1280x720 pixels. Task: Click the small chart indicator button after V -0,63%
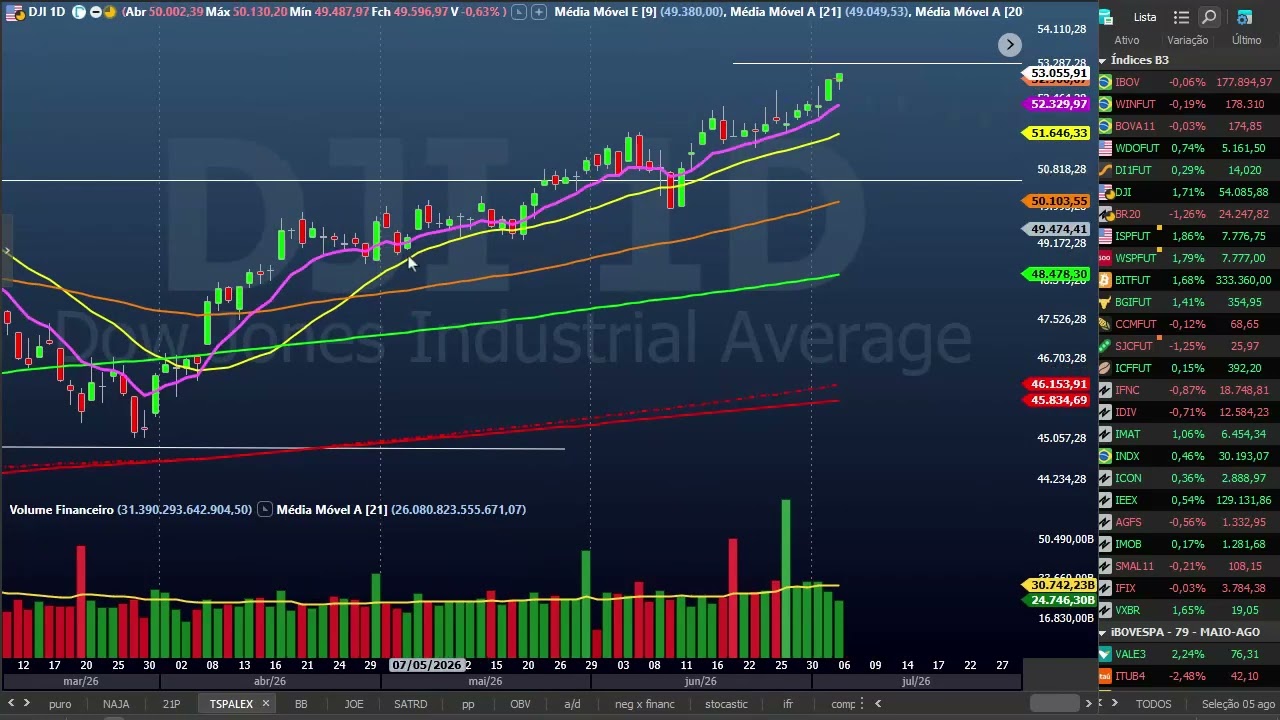(520, 12)
